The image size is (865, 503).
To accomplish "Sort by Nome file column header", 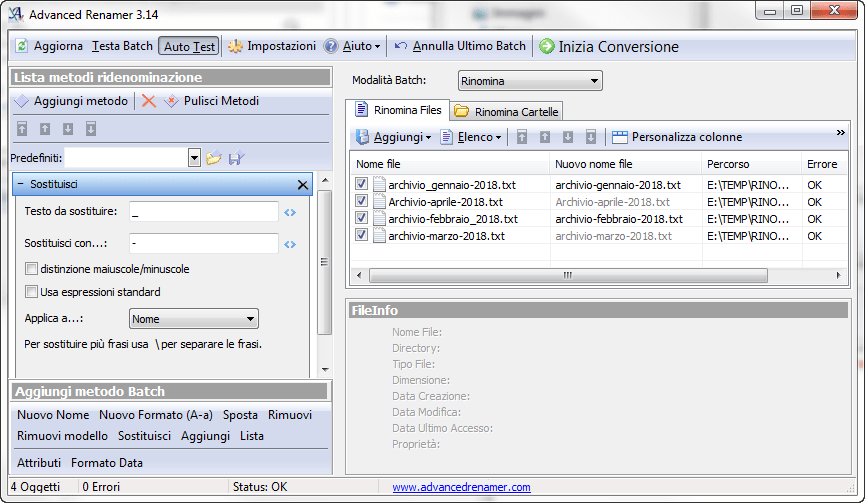I will [x=450, y=164].
